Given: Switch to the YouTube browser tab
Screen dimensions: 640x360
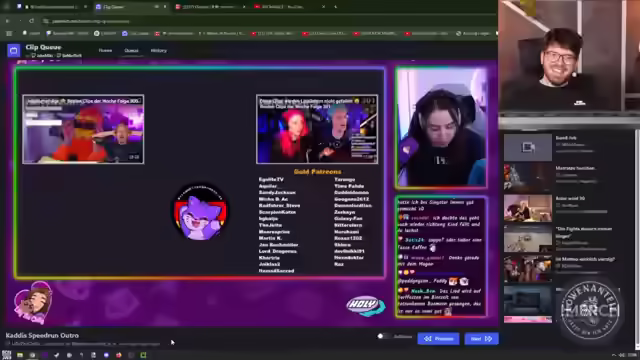Looking at the screenshot, I should (290, 7).
